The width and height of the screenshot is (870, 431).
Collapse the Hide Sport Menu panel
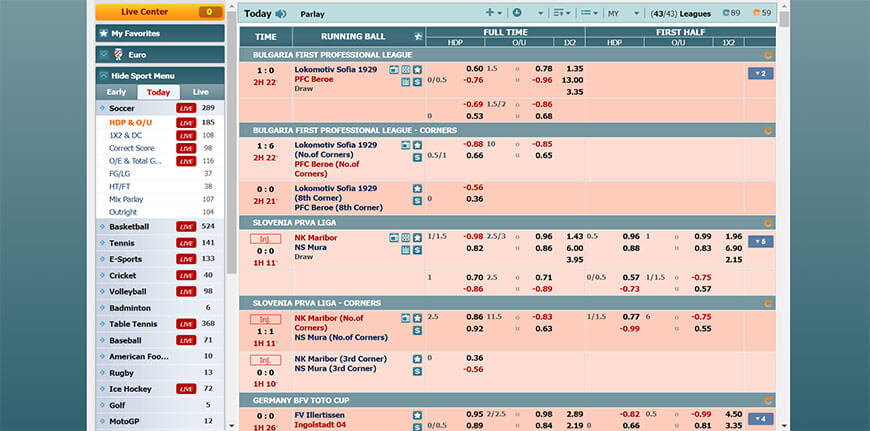(x=160, y=76)
